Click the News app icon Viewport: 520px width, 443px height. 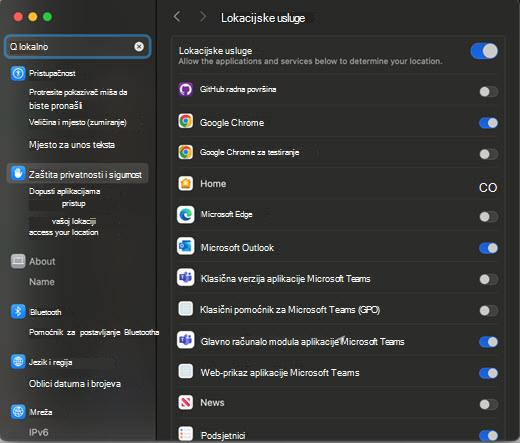pyautogui.click(x=185, y=402)
